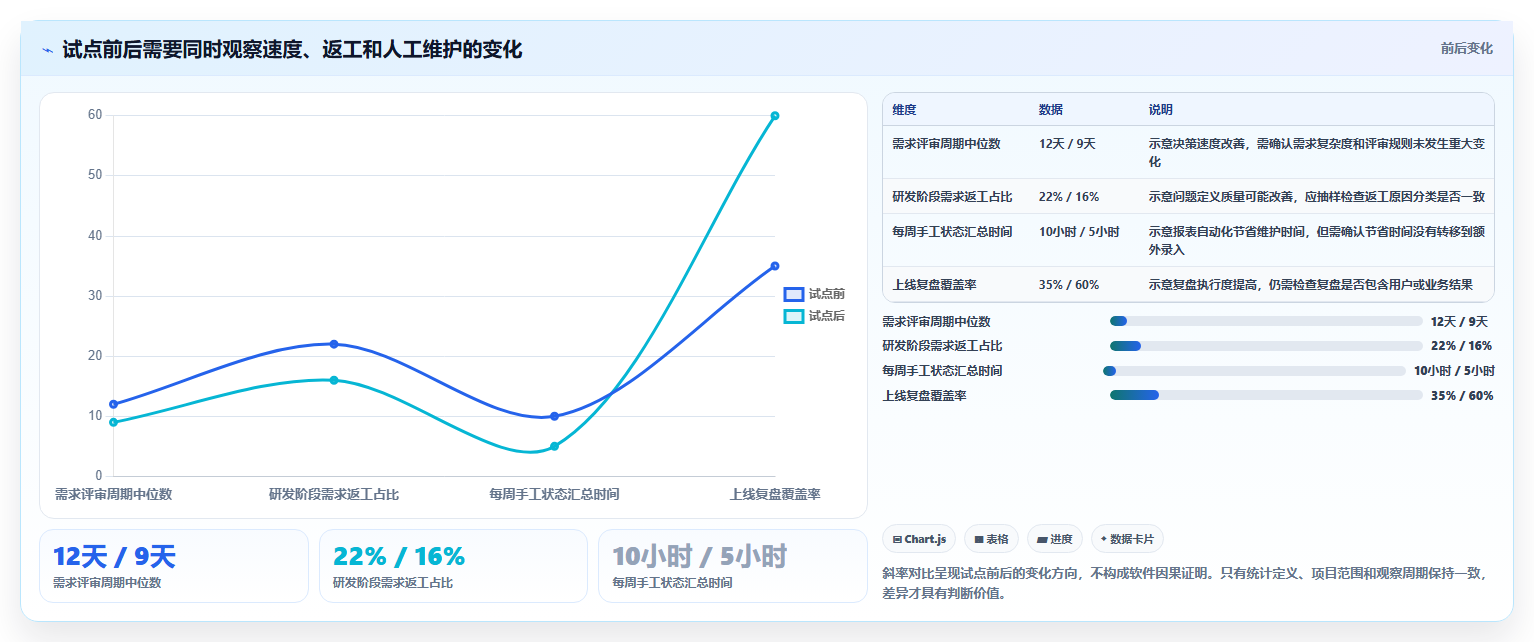Click the 12天 / 9天 value beside the progress bar
This screenshot has width=1534, height=642.
click(1460, 321)
